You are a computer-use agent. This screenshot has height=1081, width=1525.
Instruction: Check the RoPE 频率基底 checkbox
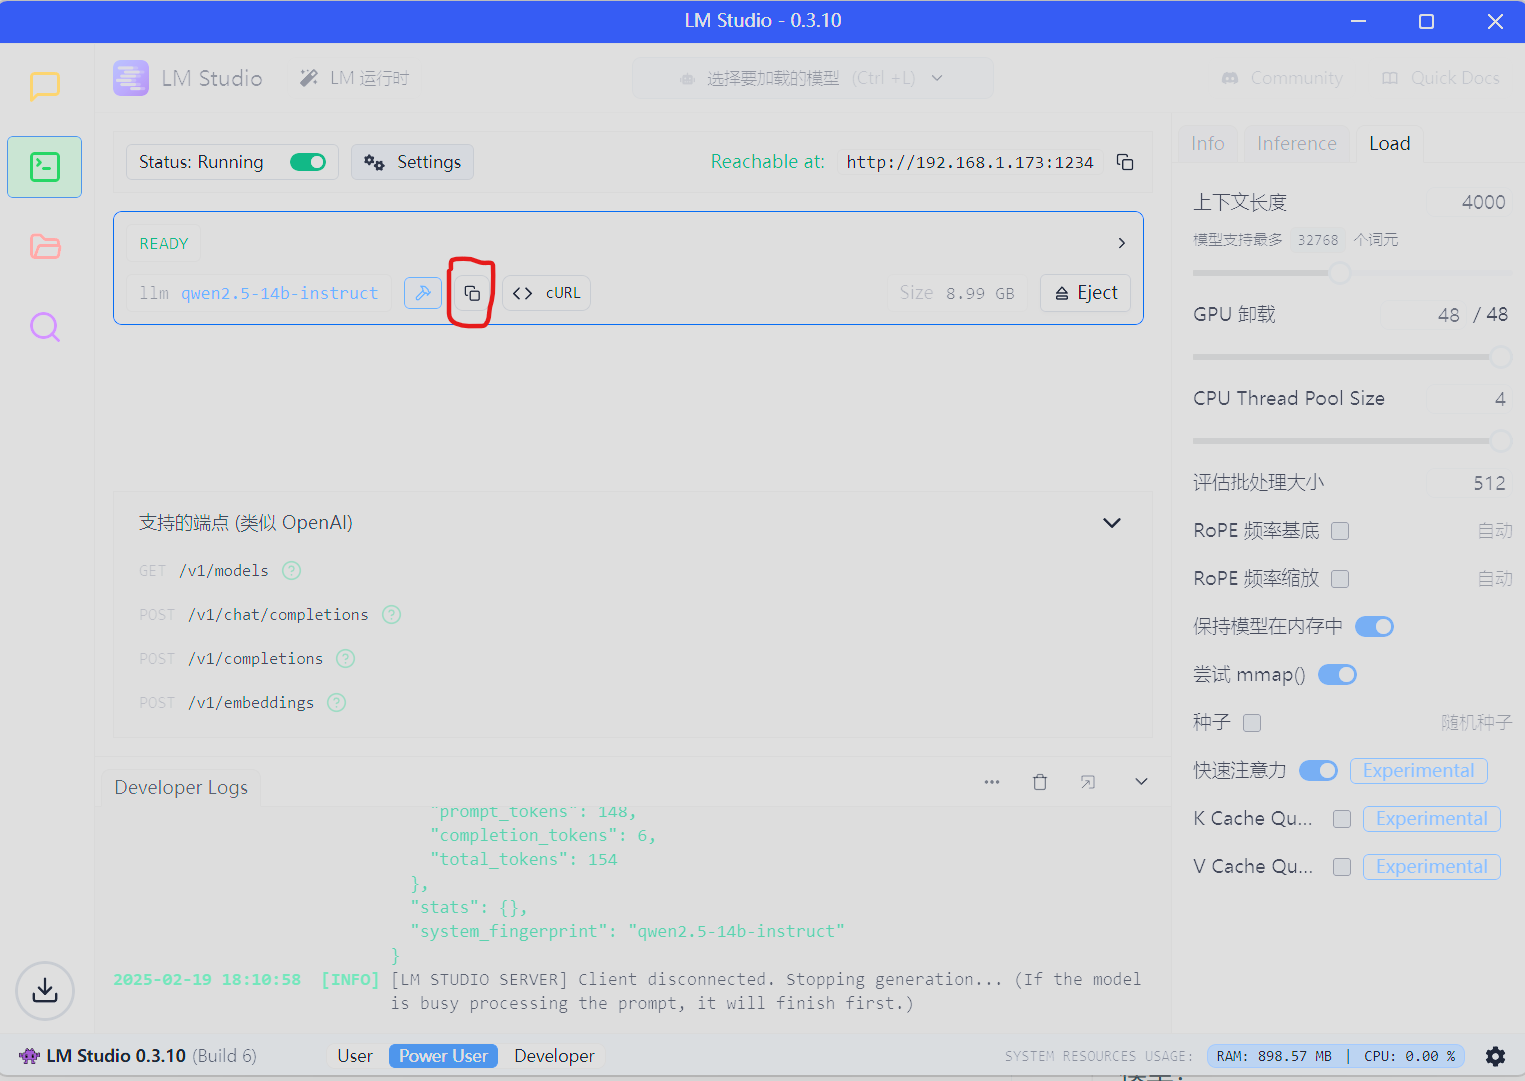1340,531
